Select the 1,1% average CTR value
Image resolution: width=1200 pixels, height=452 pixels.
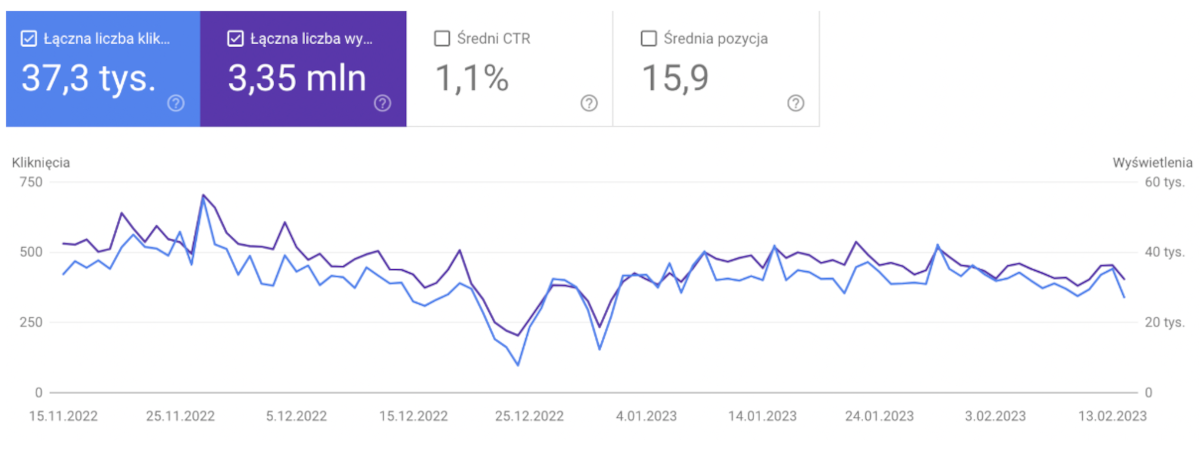(472, 78)
